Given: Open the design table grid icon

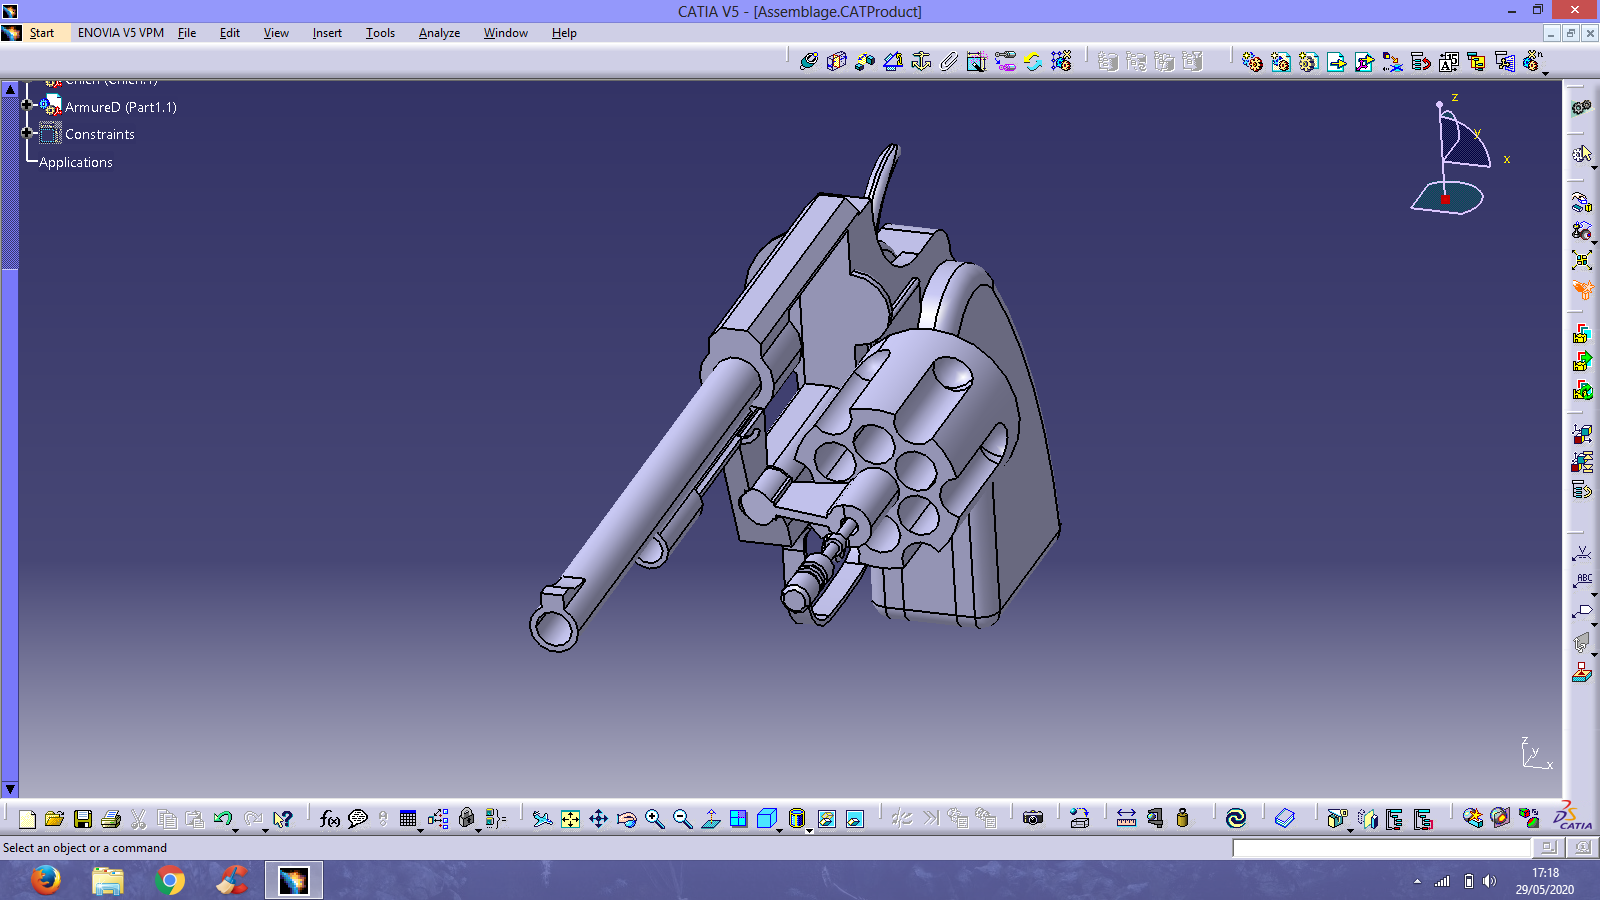Looking at the screenshot, I should pos(408,819).
